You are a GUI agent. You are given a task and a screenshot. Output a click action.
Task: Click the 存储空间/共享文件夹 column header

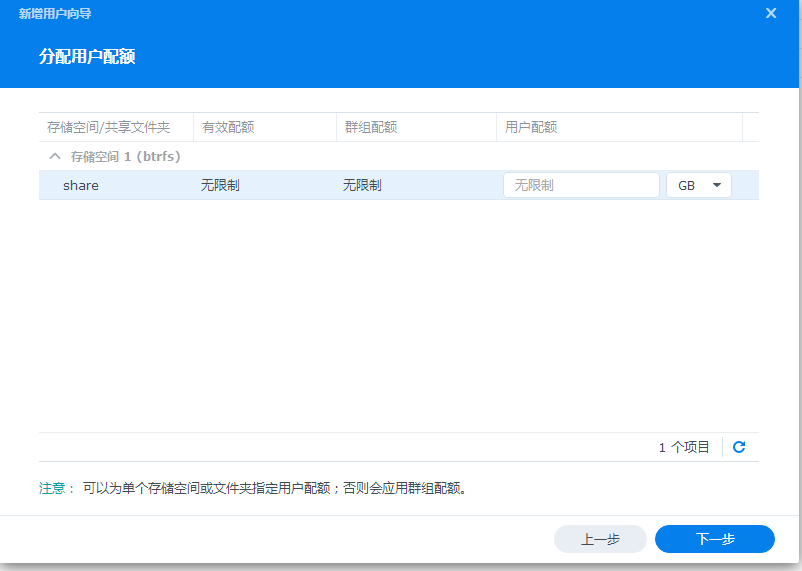click(109, 127)
